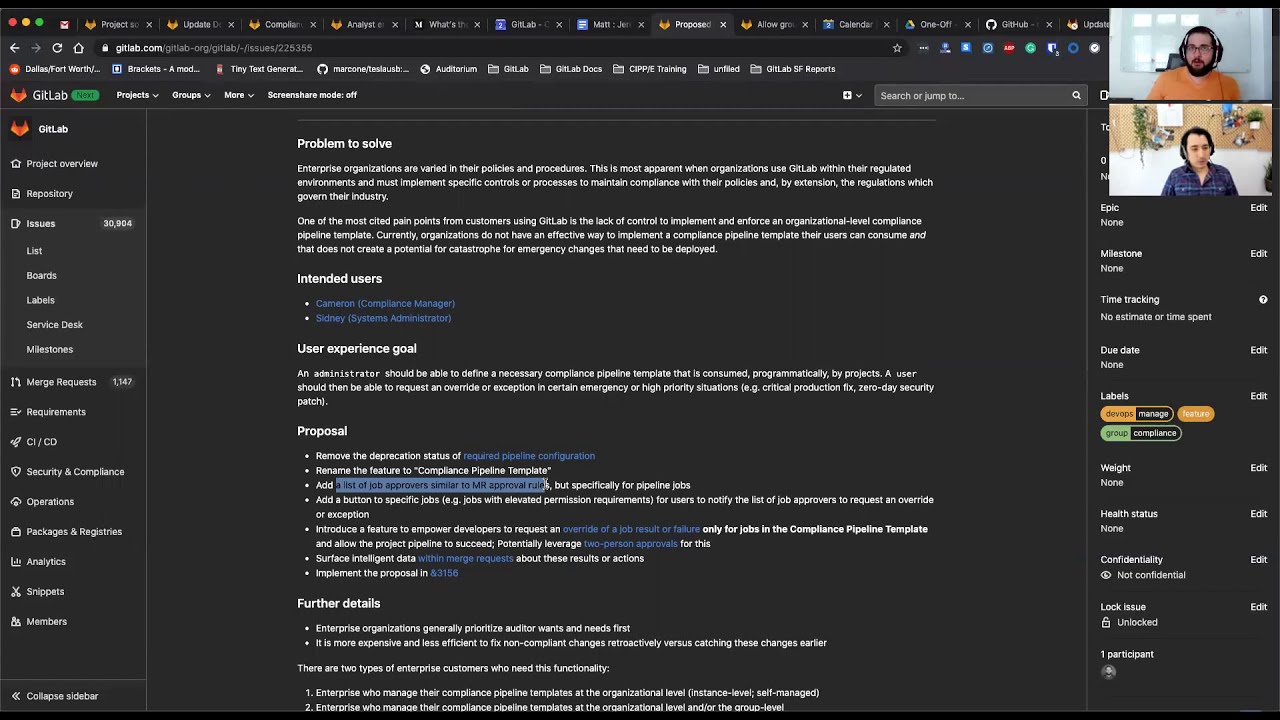Edit the issue Epic

pos(1258,208)
